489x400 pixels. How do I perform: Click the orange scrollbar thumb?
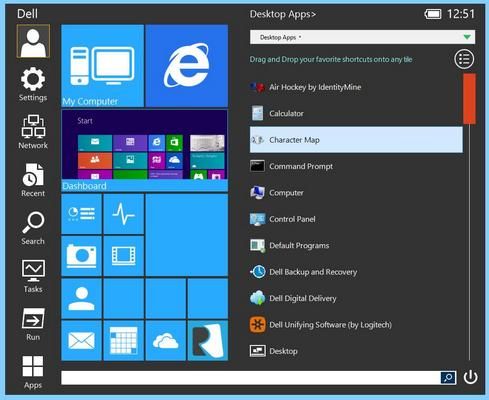[x=469, y=99]
